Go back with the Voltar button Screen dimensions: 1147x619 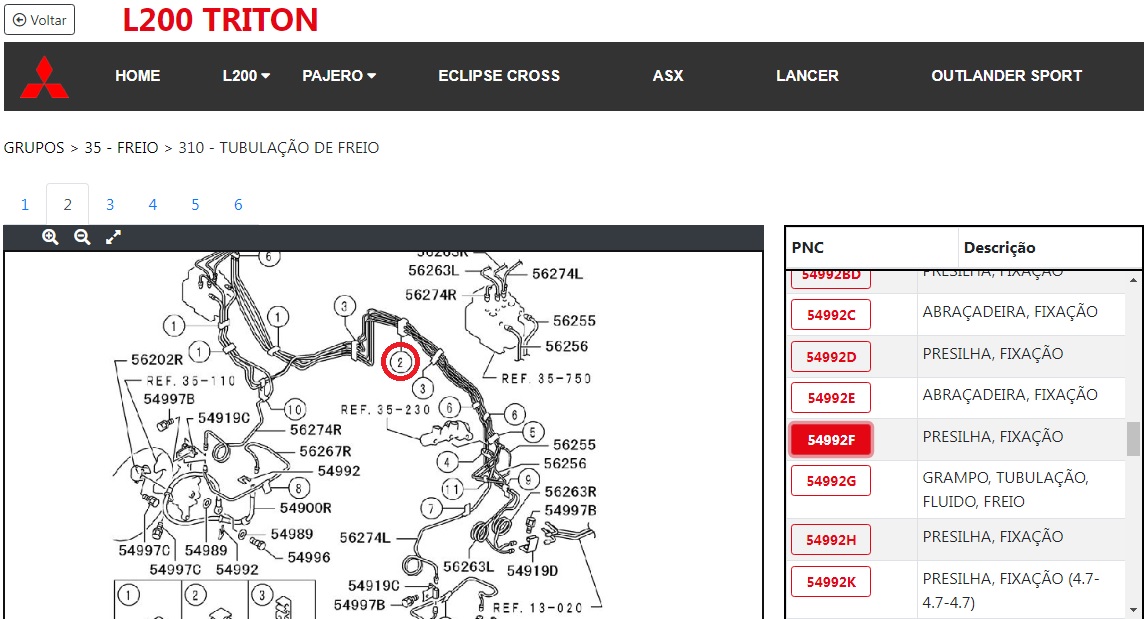(x=40, y=20)
